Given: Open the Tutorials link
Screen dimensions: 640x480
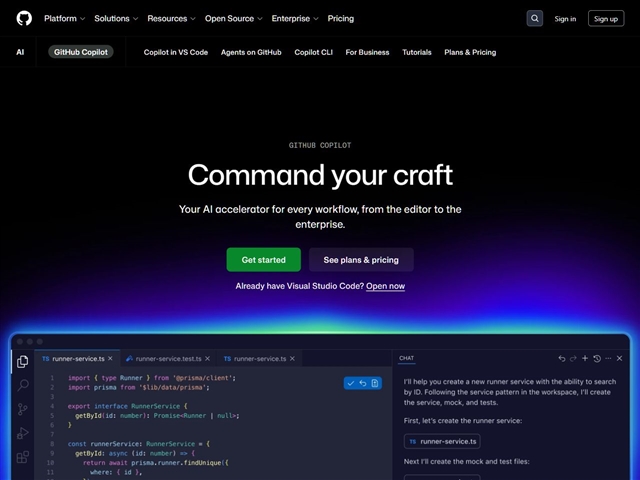Looking at the screenshot, I should click(x=417, y=52).
